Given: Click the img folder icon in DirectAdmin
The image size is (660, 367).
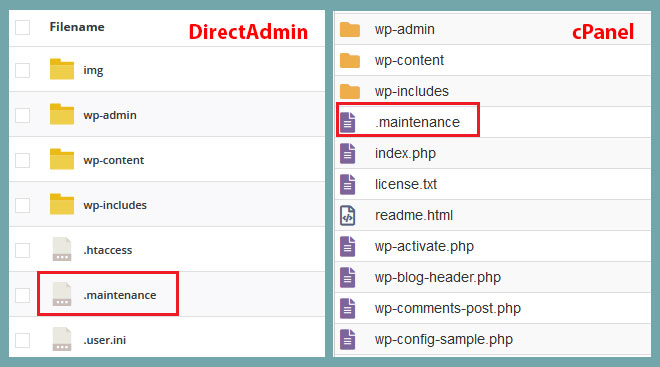Looking at the screenshot, I should (x=61, y=69).
